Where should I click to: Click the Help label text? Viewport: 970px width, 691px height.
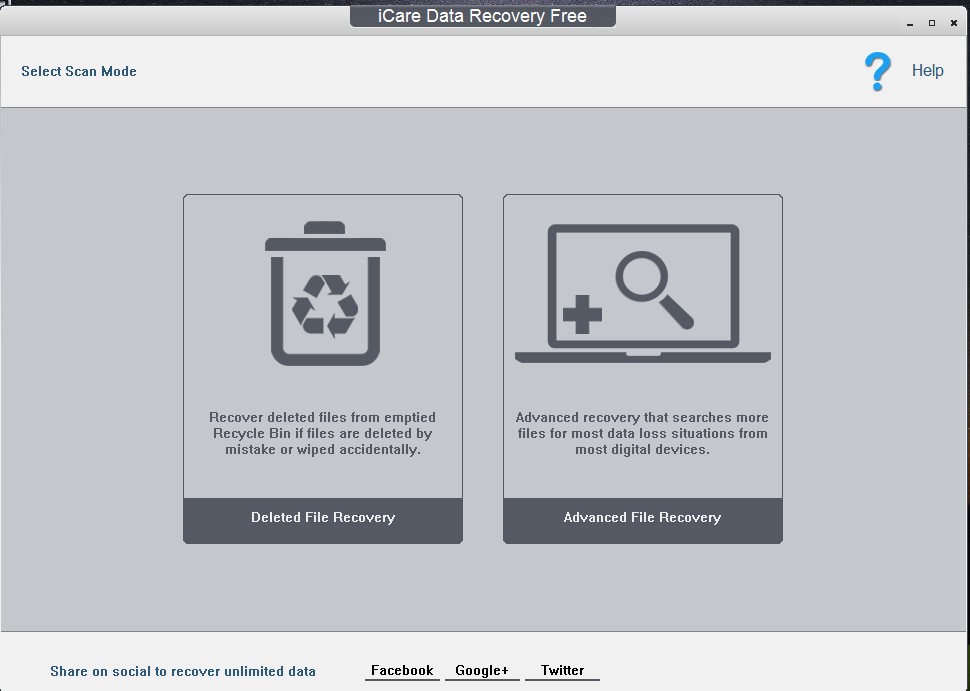point(927,70)
